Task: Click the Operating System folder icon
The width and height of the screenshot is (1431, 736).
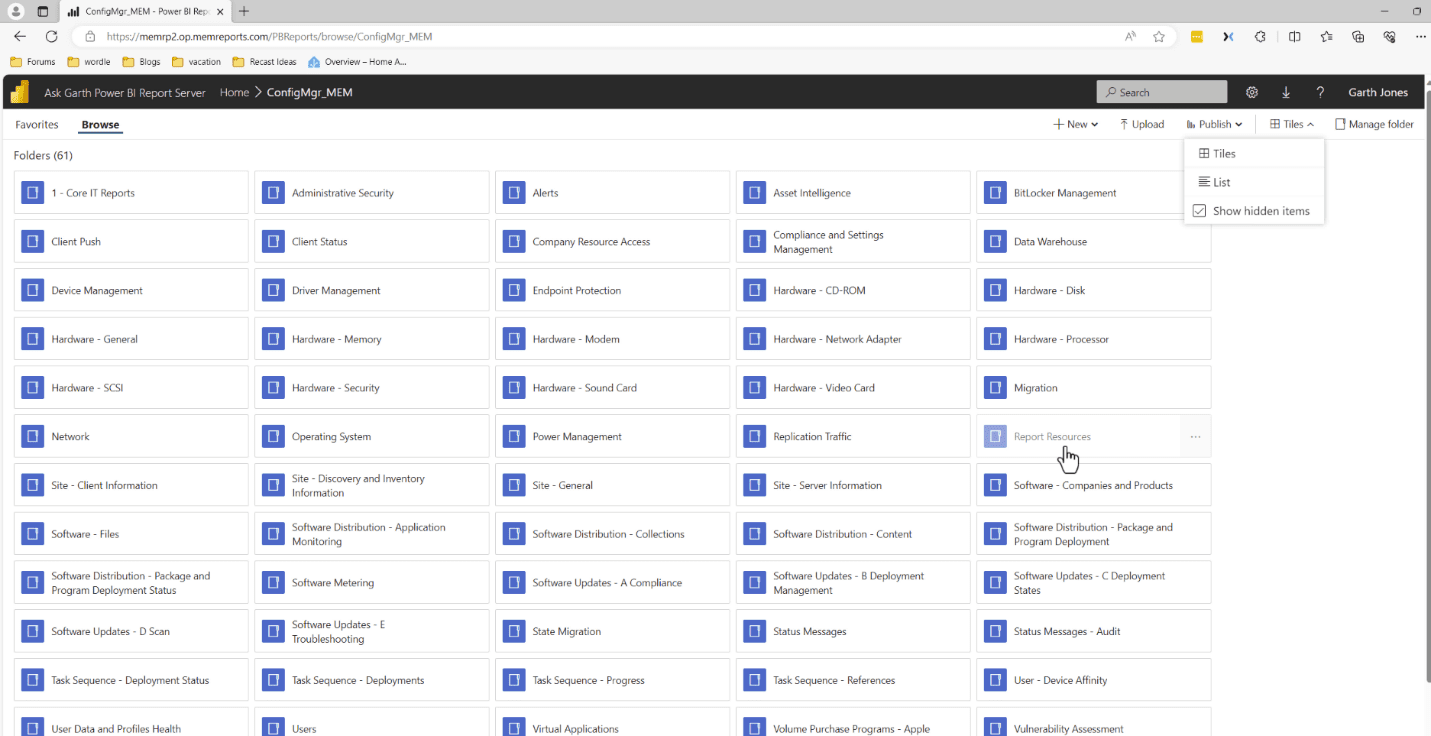Action: pos(273,437)
